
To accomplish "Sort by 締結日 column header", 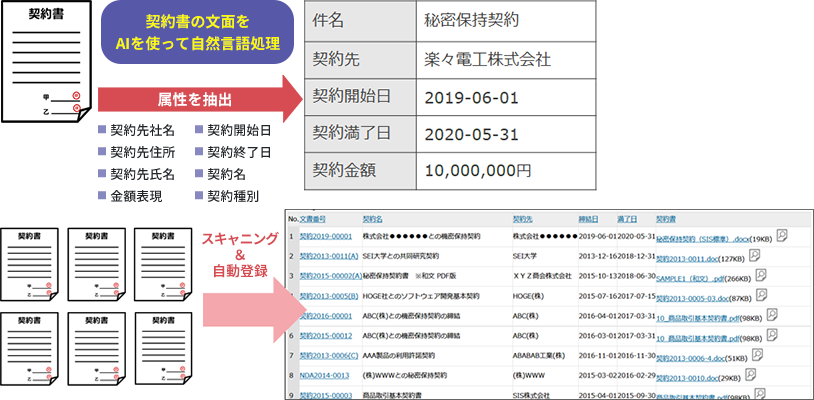I will tap(588, 219).
